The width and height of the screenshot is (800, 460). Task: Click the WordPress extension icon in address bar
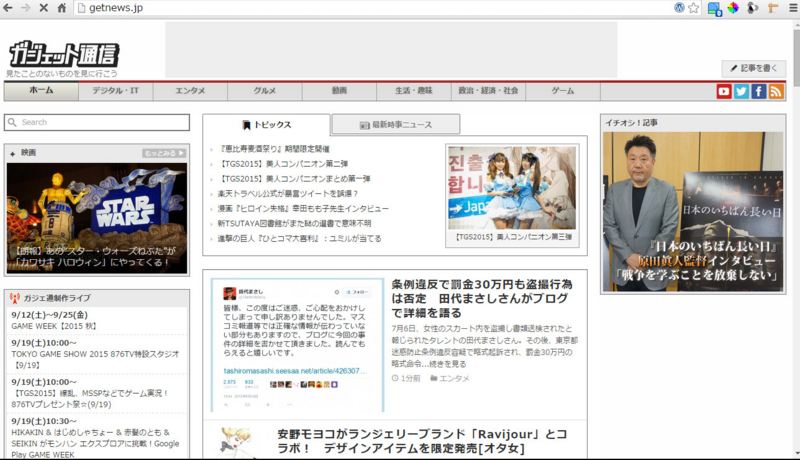pyautogui.click(x=679, y=8)
